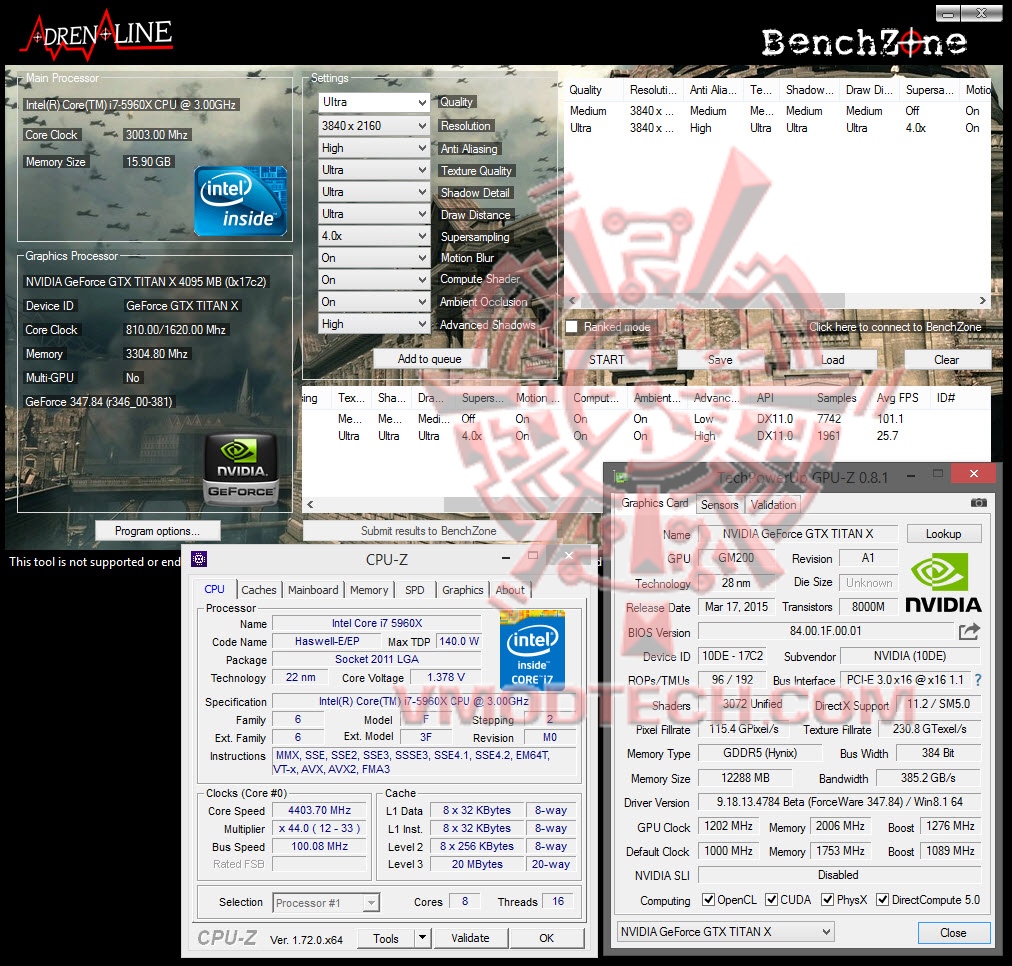Switch to the Sensors tab in GPU-Z
Image resolution: width=1012 pixels, height=966 pixels.
click(719, 505)
